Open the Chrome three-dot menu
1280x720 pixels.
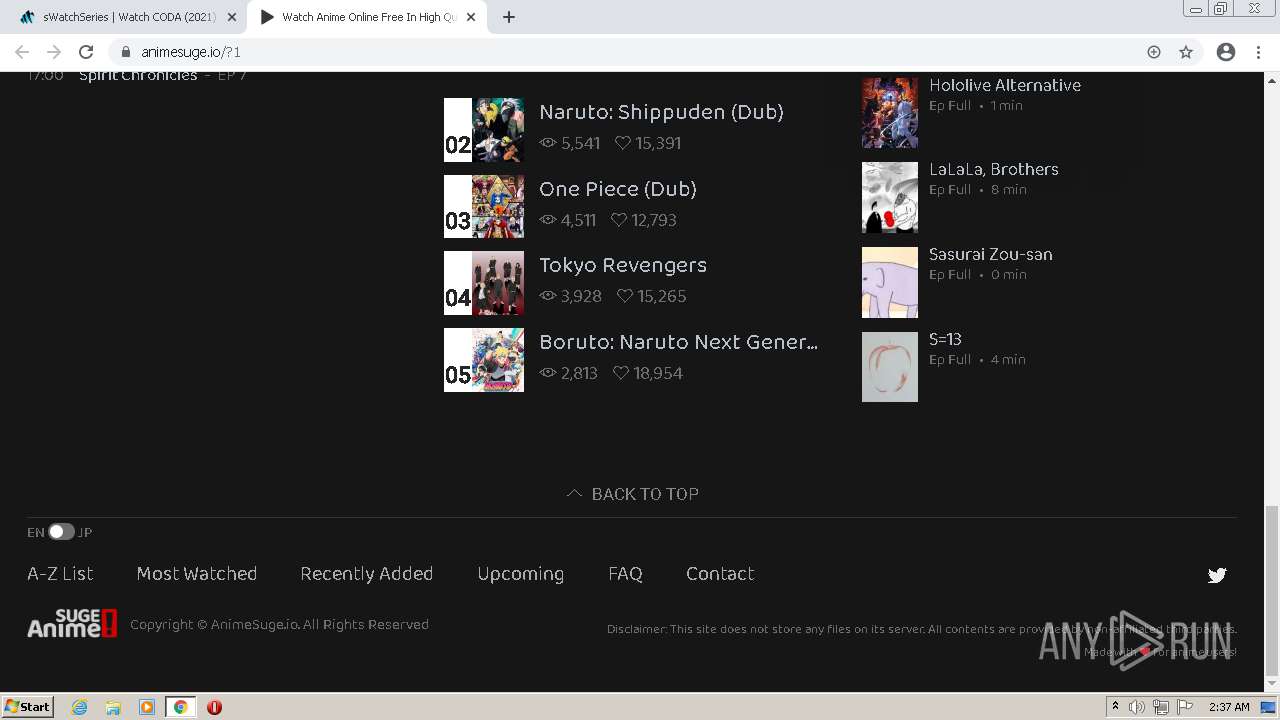click(1258, 52)
